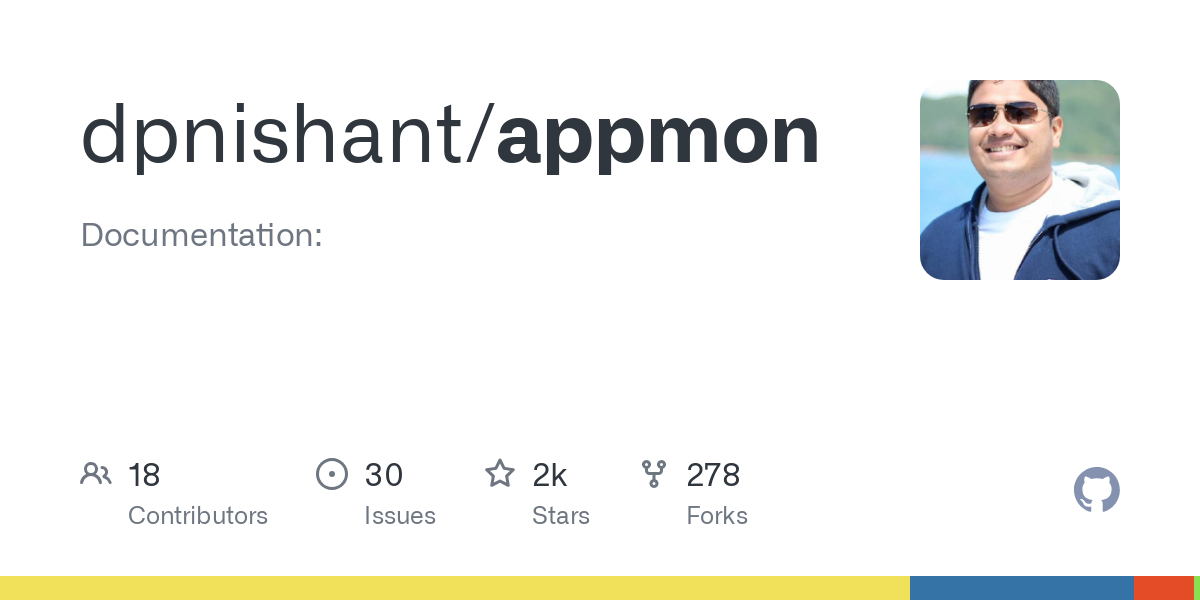Click the Contributors people icon
The height and width of the screenshot is (600, 1200).
click(96, 474)
